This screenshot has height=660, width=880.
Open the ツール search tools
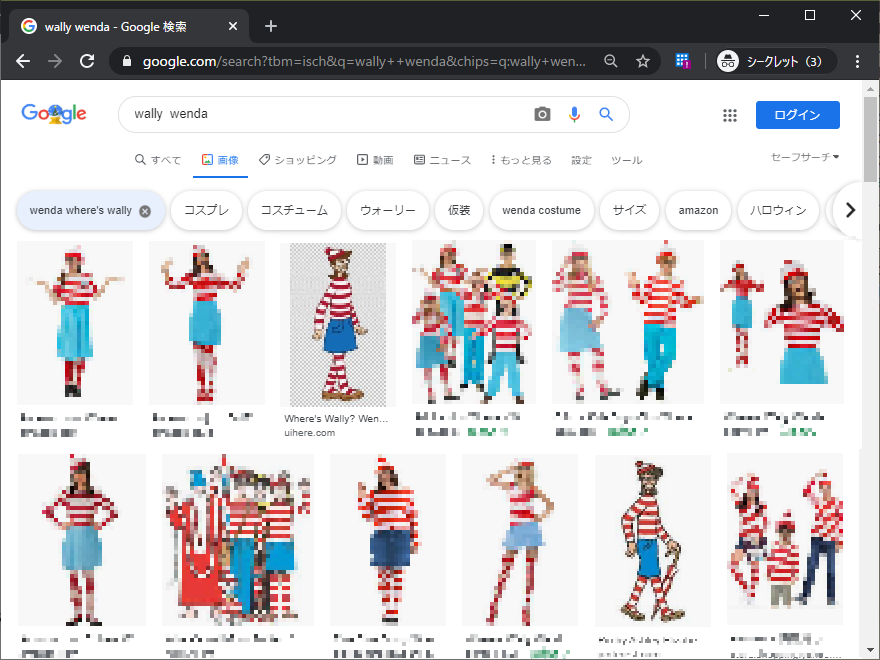click(626, 160)
